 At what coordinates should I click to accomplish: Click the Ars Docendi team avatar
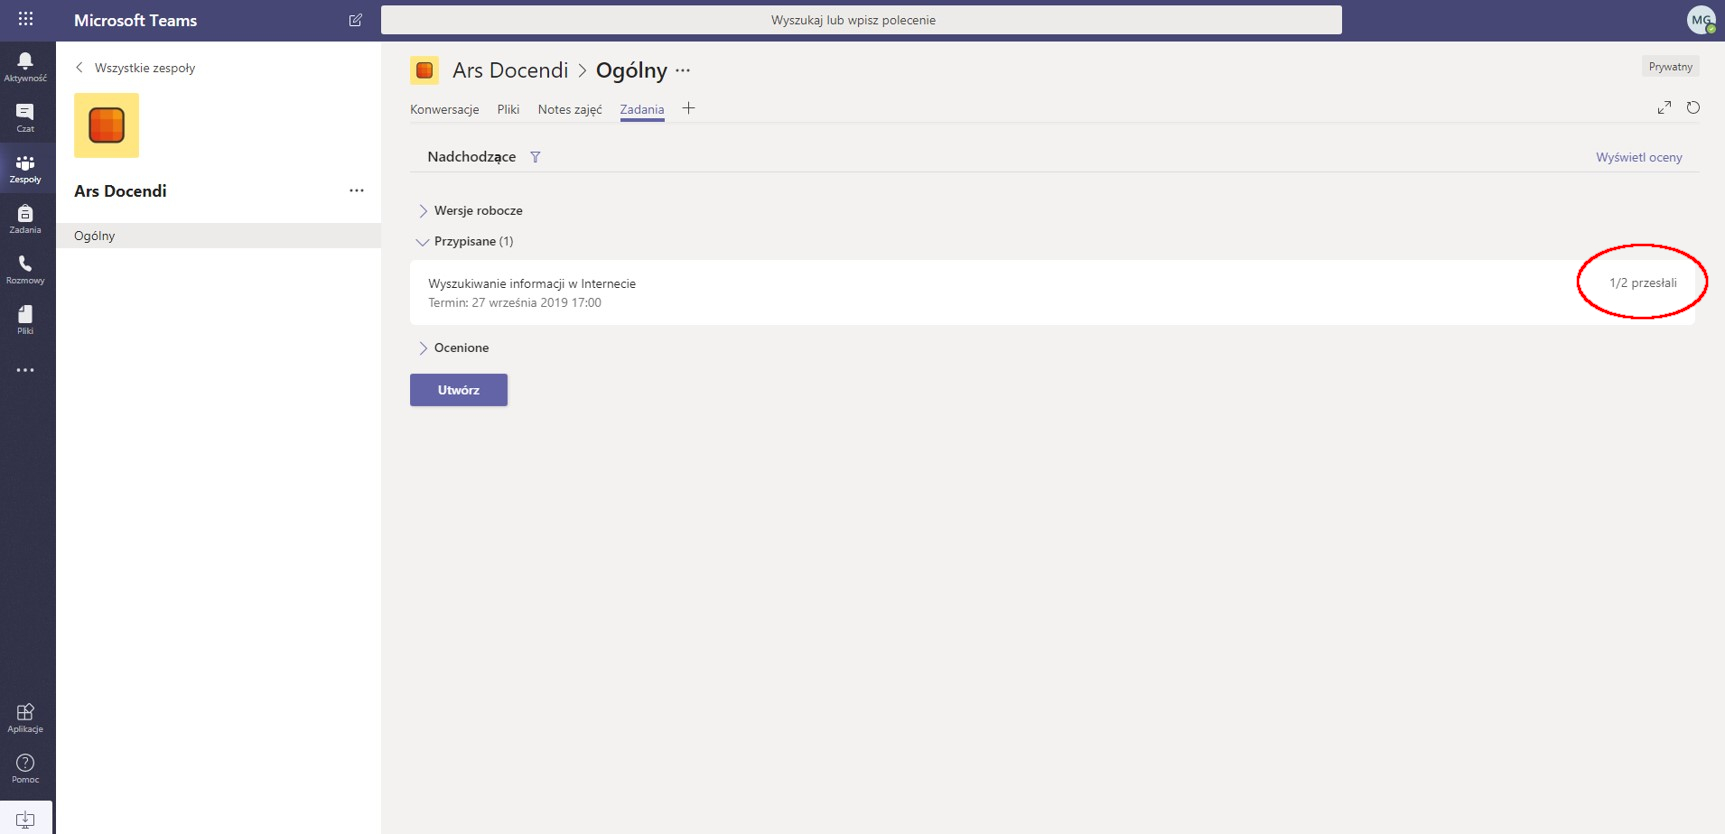(106, 125)
